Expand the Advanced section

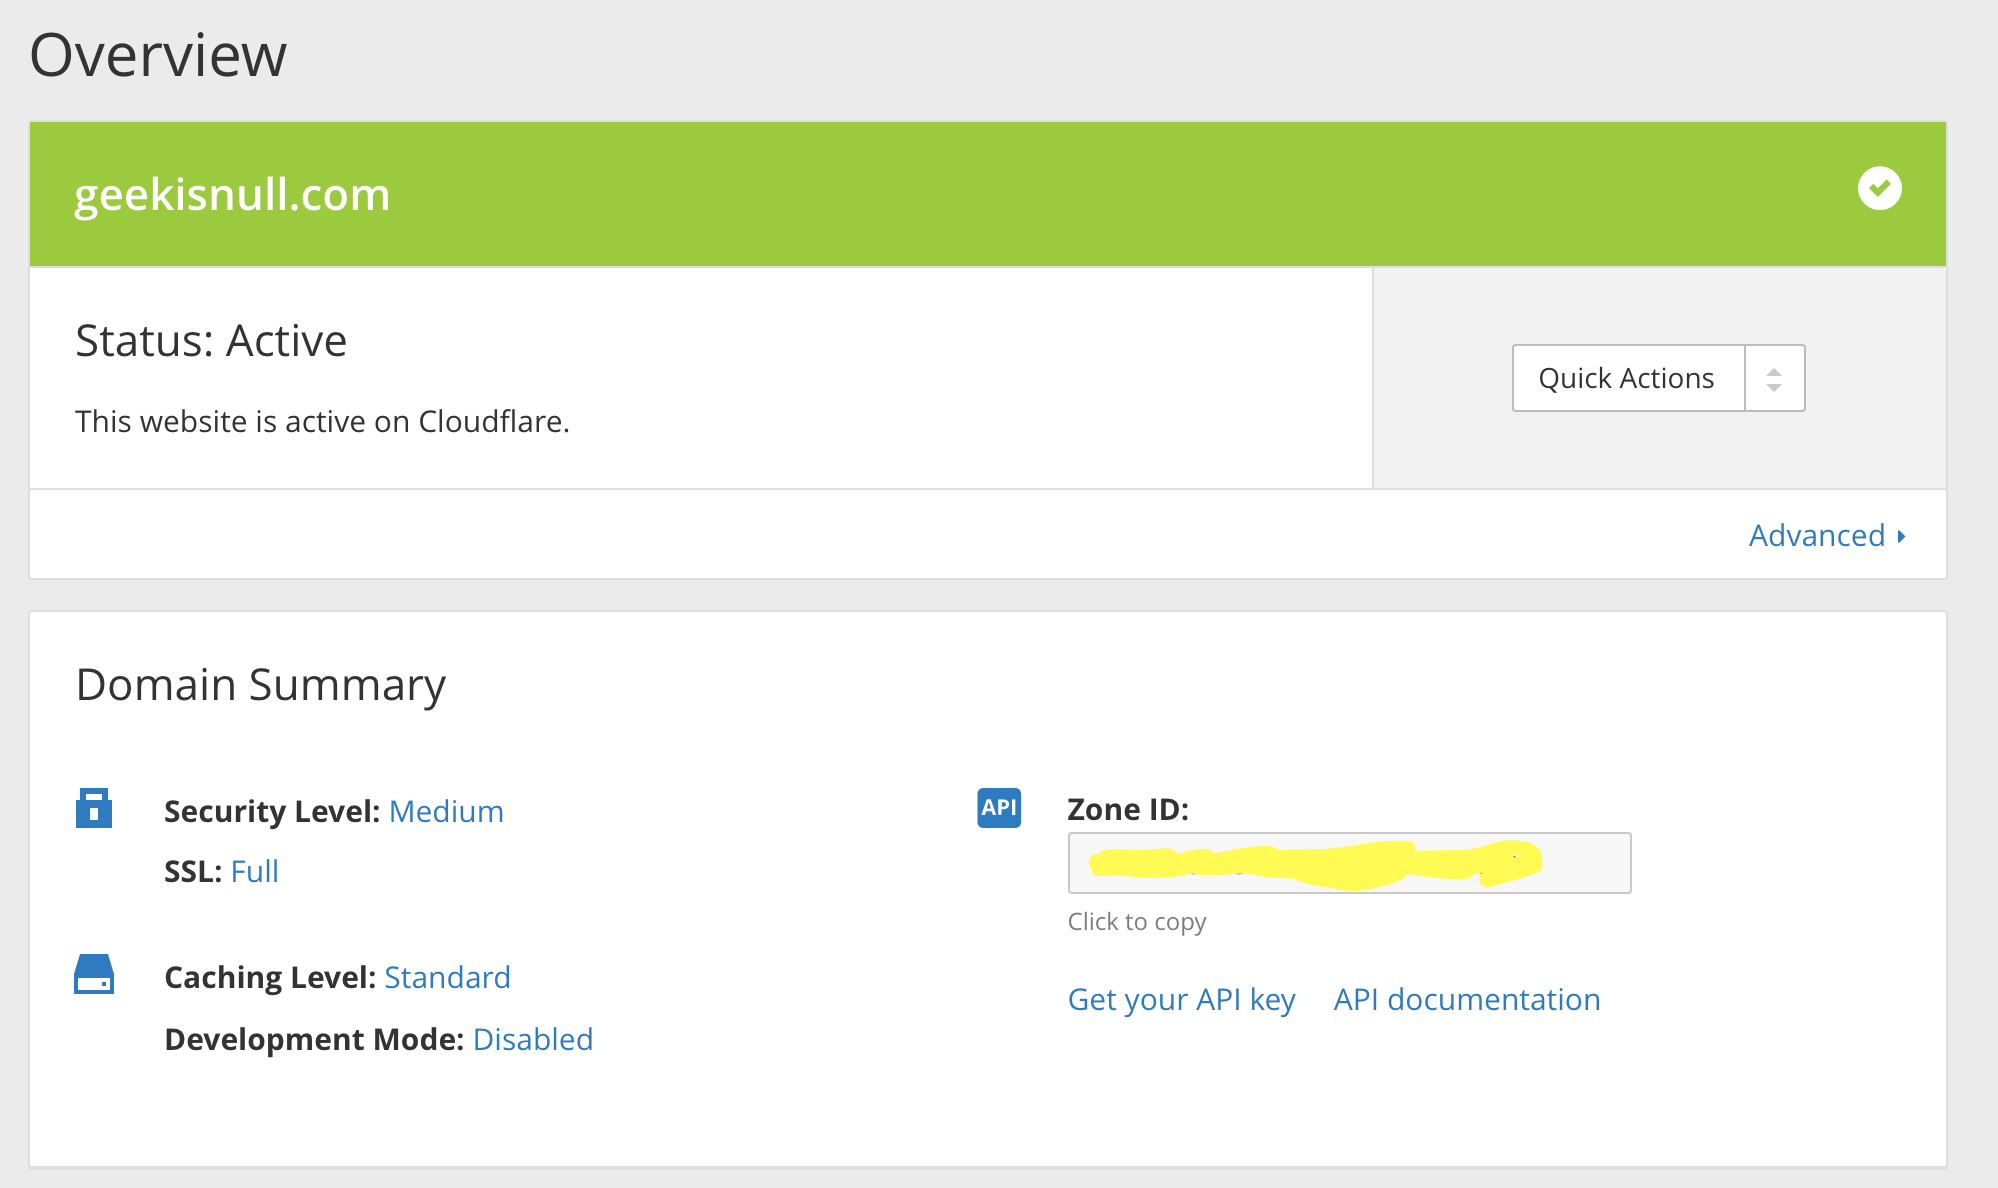click(x=1827, y=535)
